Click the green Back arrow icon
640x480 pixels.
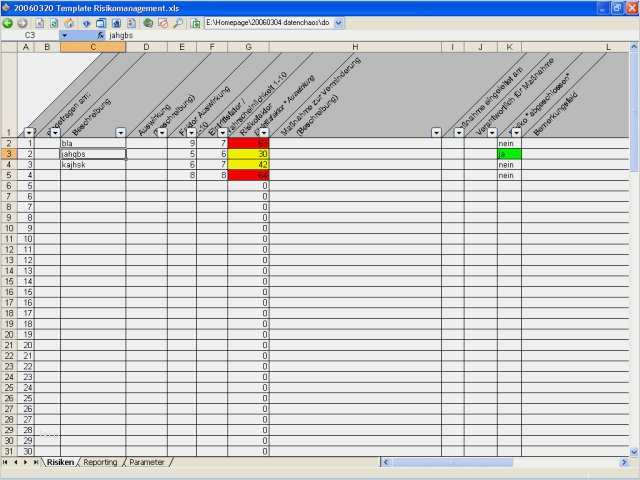pyautogui.click(x=8, y=22)
